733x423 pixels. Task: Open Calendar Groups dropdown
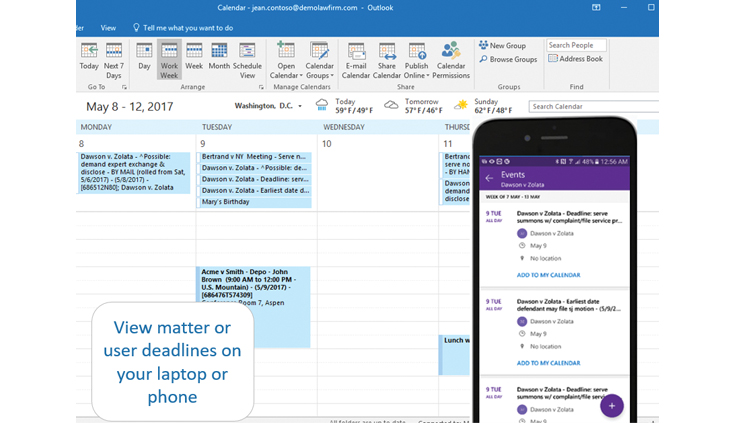320,61
